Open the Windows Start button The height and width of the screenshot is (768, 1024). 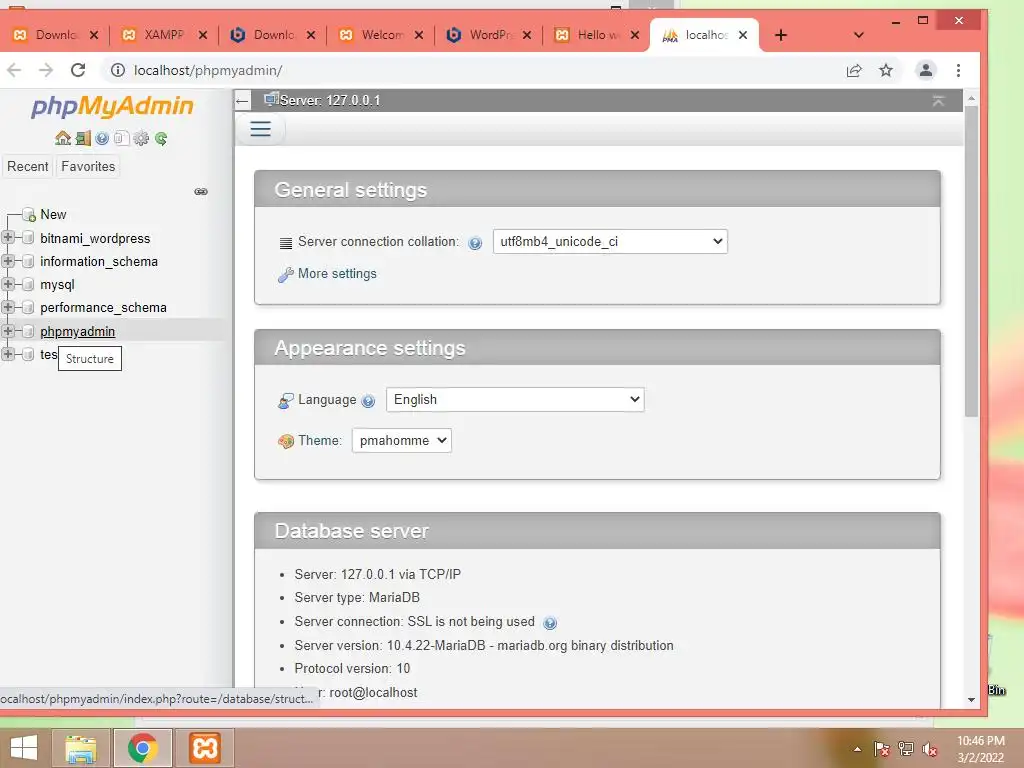tap(24, 748)
